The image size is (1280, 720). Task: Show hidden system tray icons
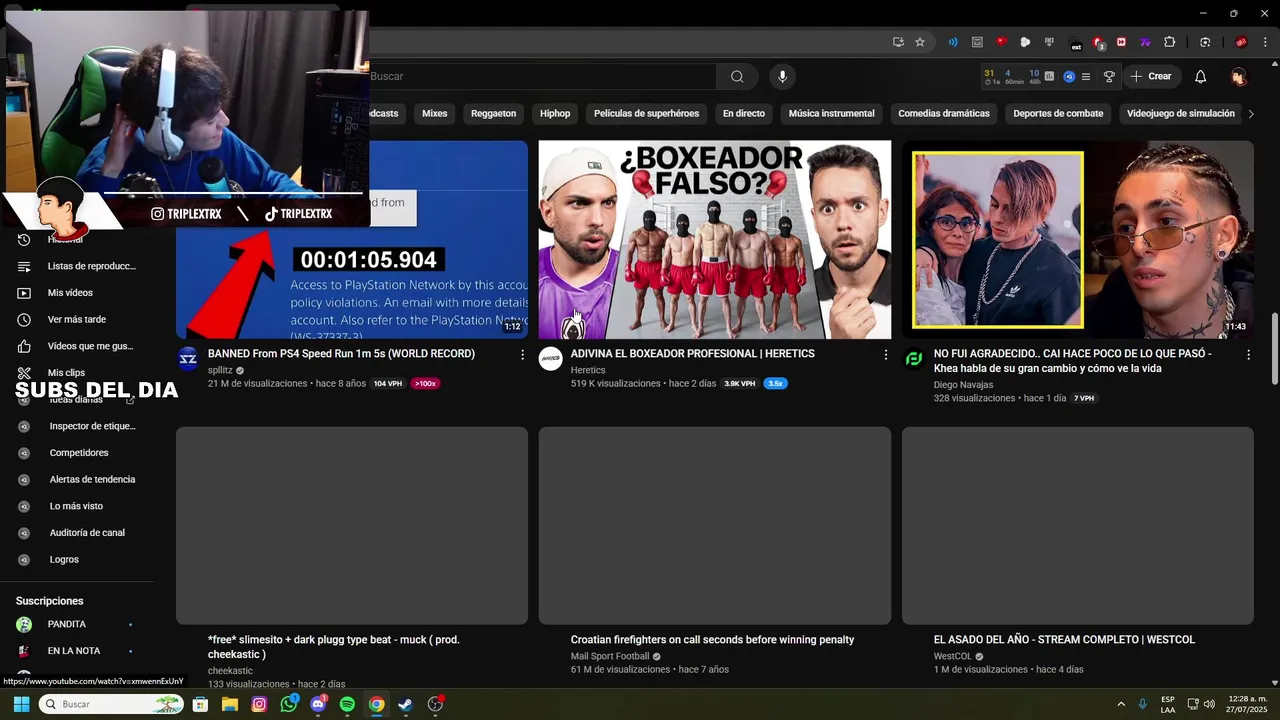tap(1121, 704)
